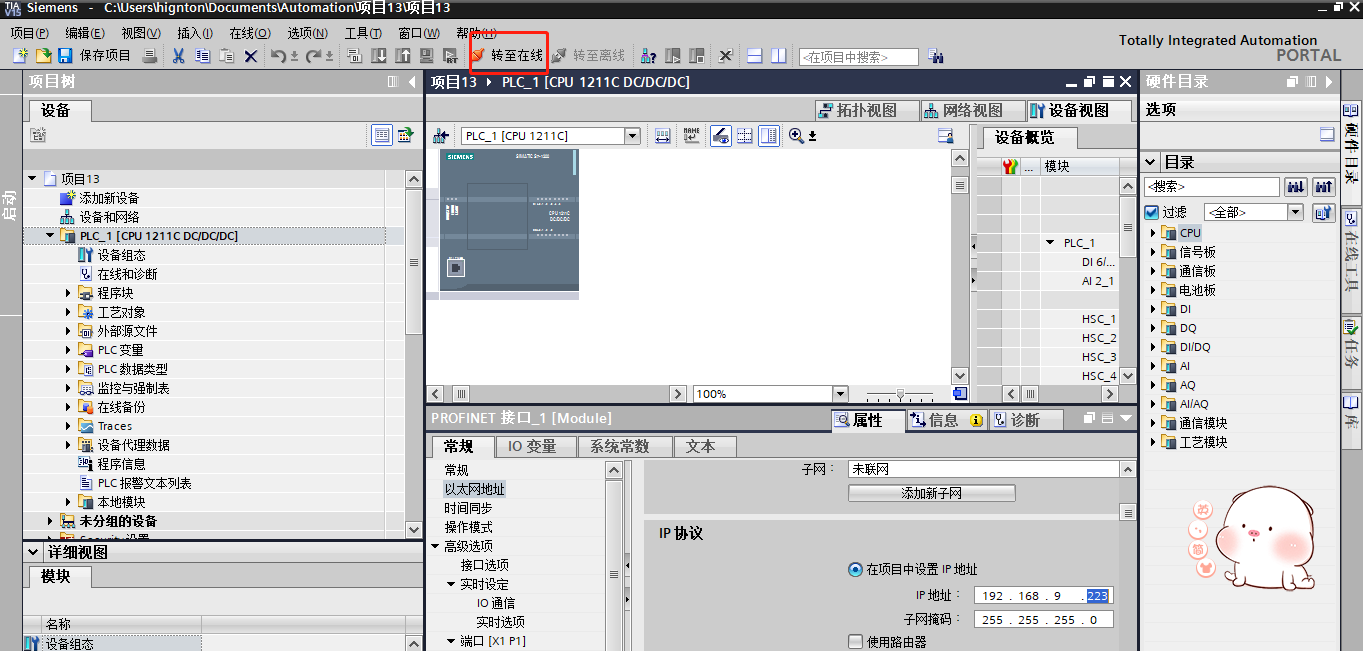Image resolution: width=1363 pixels, height=651 pixels.
Task: Click the 保存项目 save icon
Action: pos(65,56)
